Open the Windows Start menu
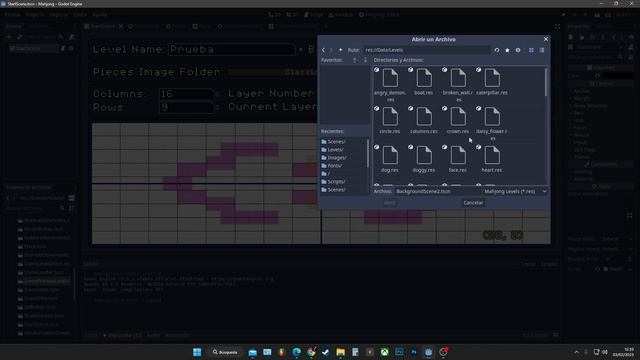 (197, 352)
